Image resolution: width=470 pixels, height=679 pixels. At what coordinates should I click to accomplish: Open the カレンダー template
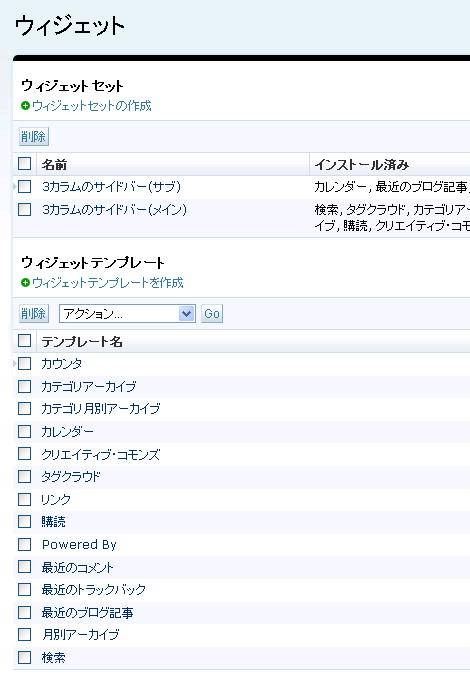pyautogui.click(x=67, y=432)
